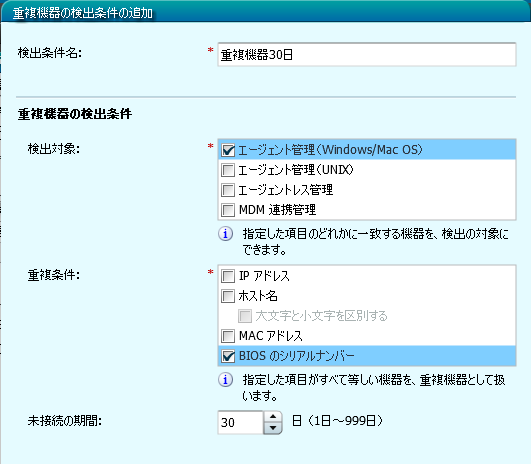Image resolution: width=531 pixels, height=464 pixels.
Task: Tick the MDM 連携管理 checkbox
Action: 228,210
